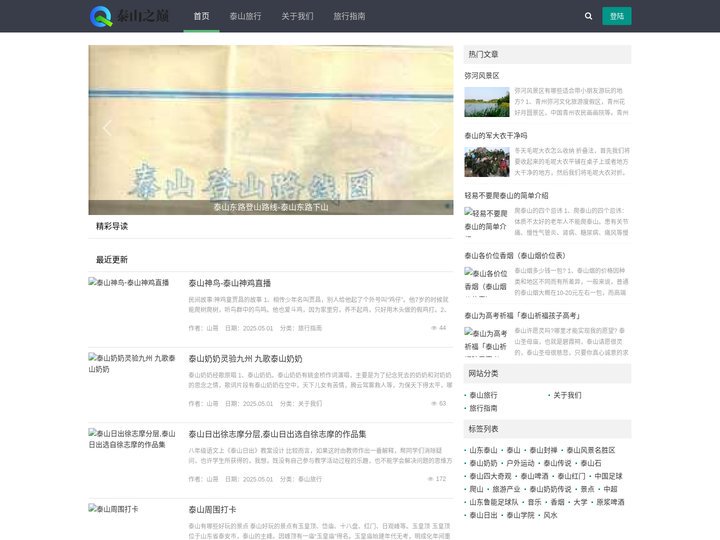
Task: Select tag 泰山日出 in tag list
Action: click(483, 515)
